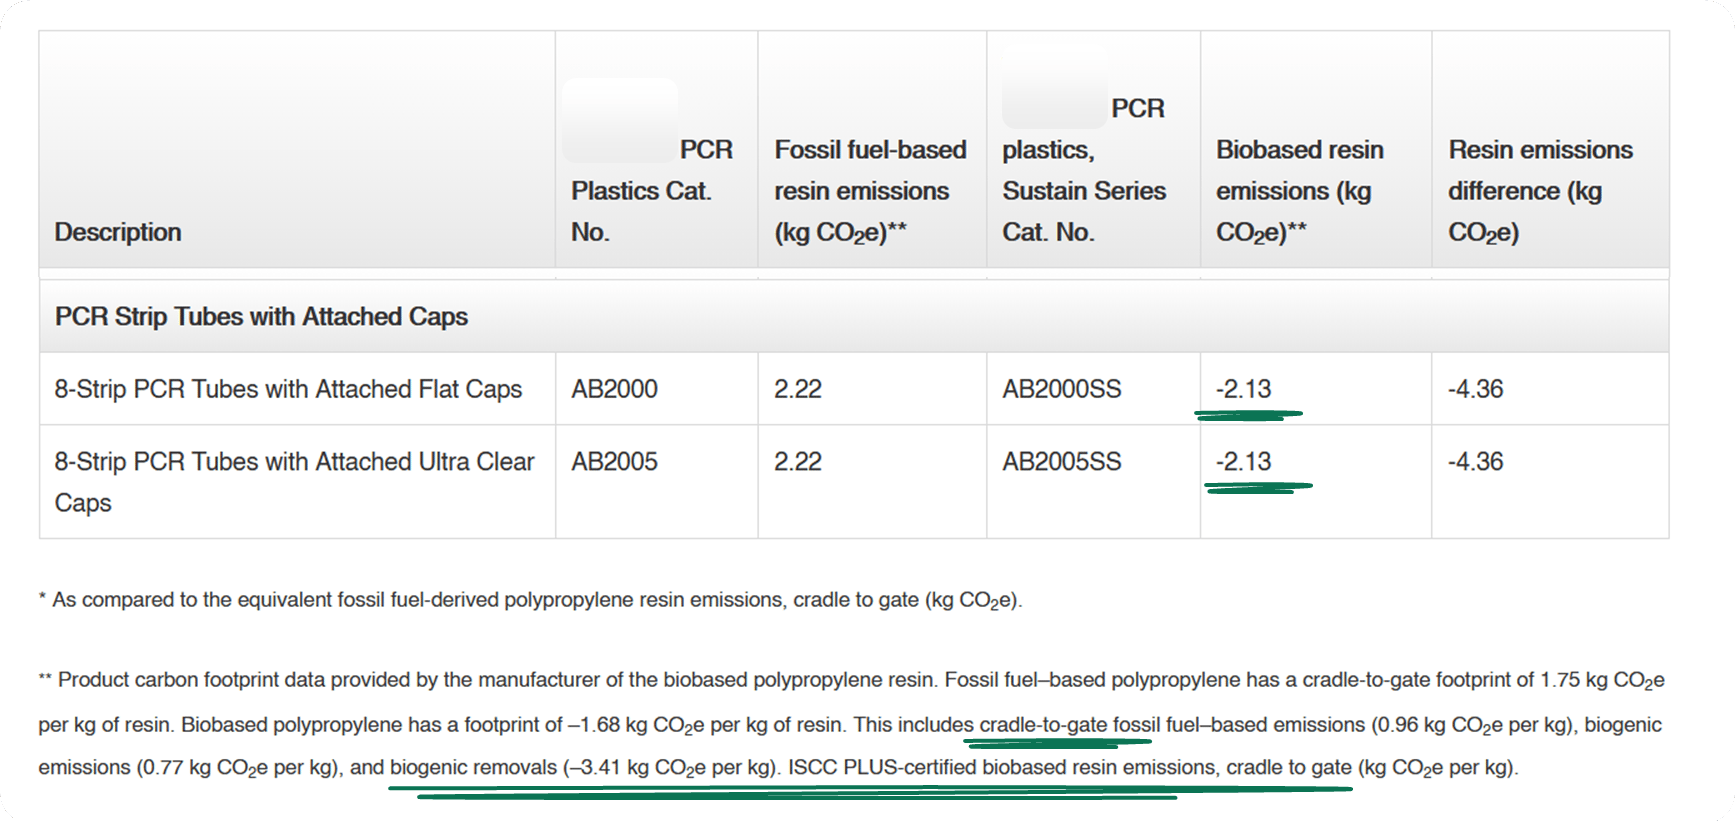The image size is (1735, 823).
Task: Select the Biobased resin emissions column header
Action: [1299, 191]
